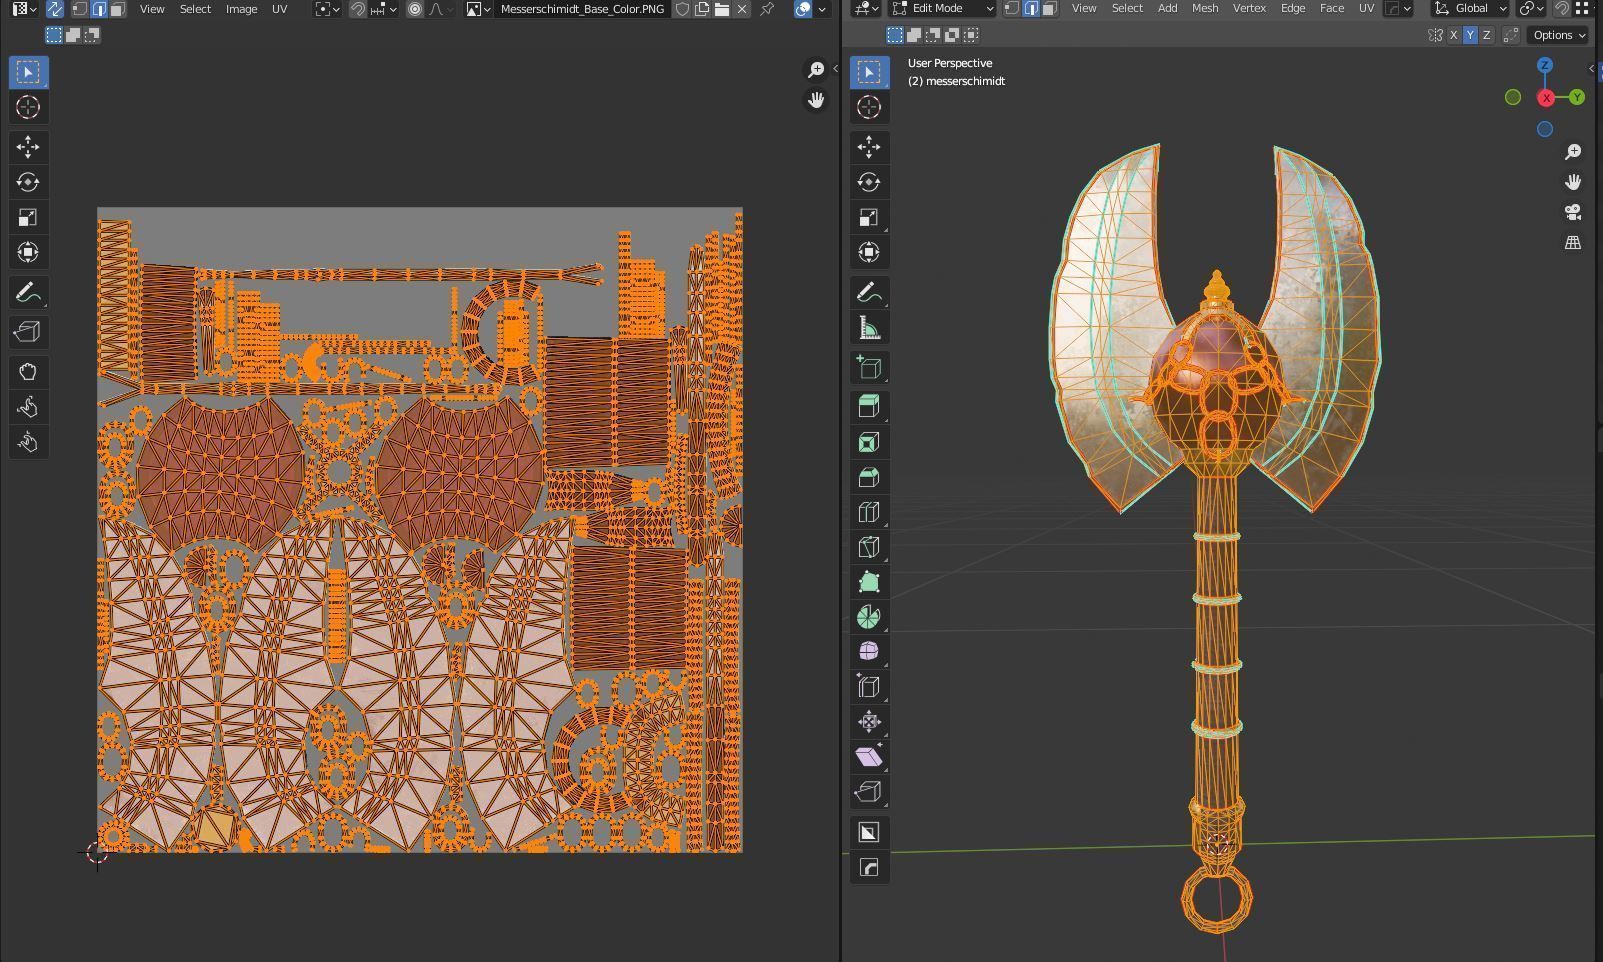
Task: Select the Loop Cut tool
Action: click(x=868, y=512)
